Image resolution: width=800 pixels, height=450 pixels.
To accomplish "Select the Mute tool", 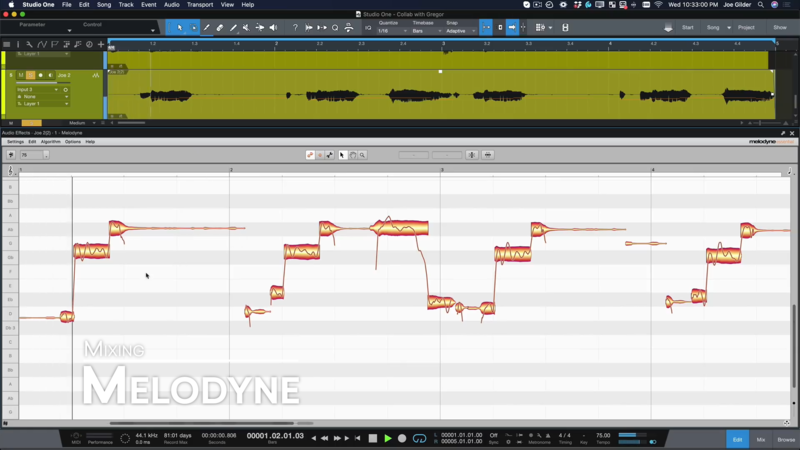I will click(x=246, y=28).
